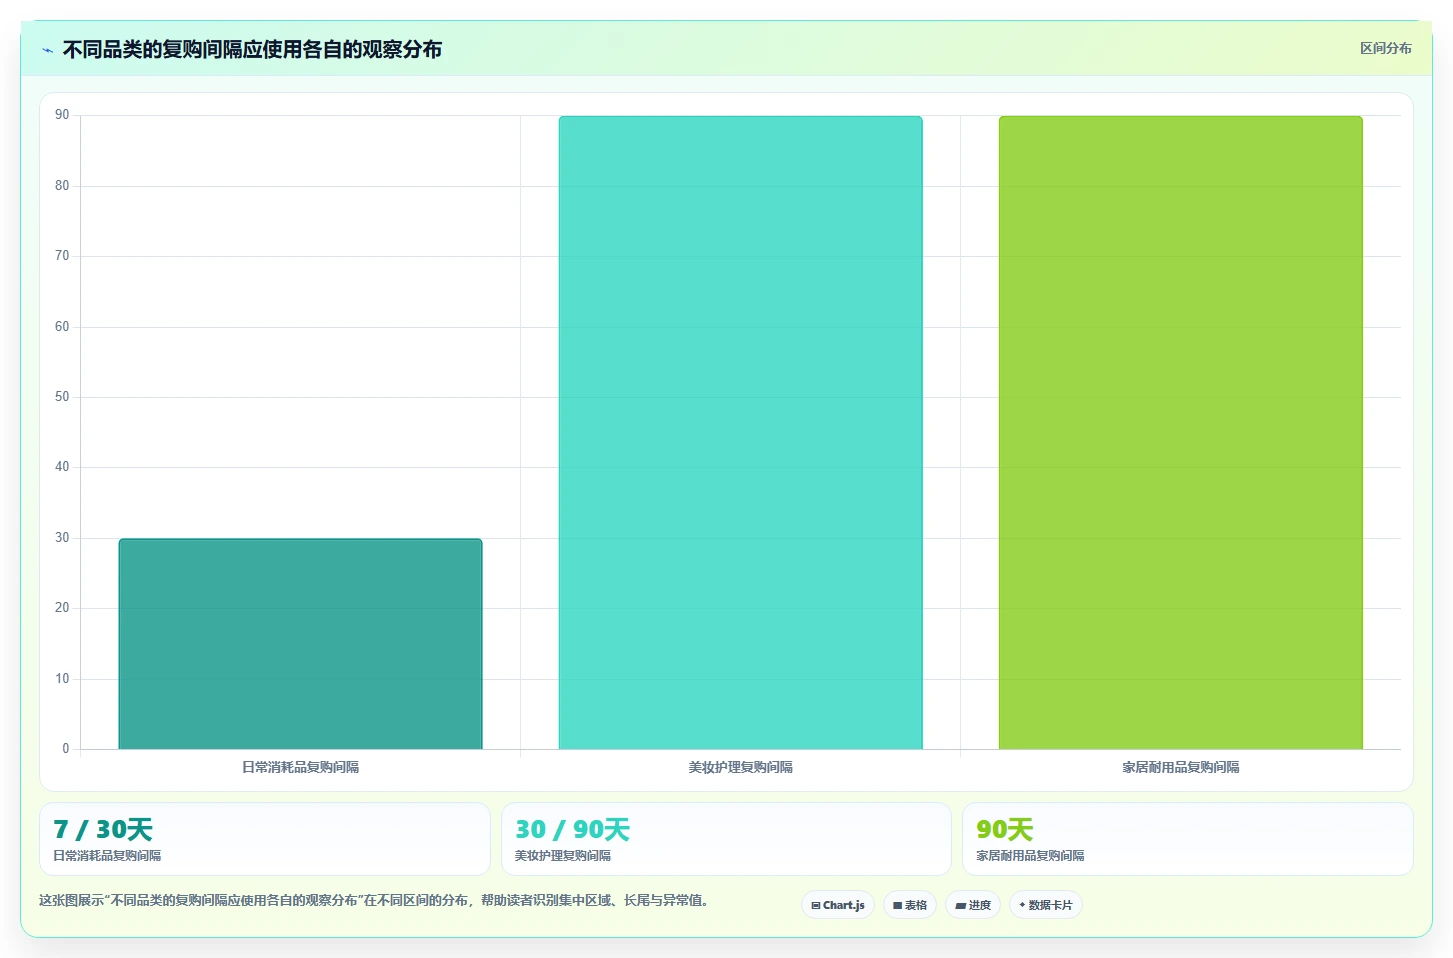Click the 家居耐用品复购间隔 x-axis label
Screen dimensions: 1453x958
click(1180, 767)
